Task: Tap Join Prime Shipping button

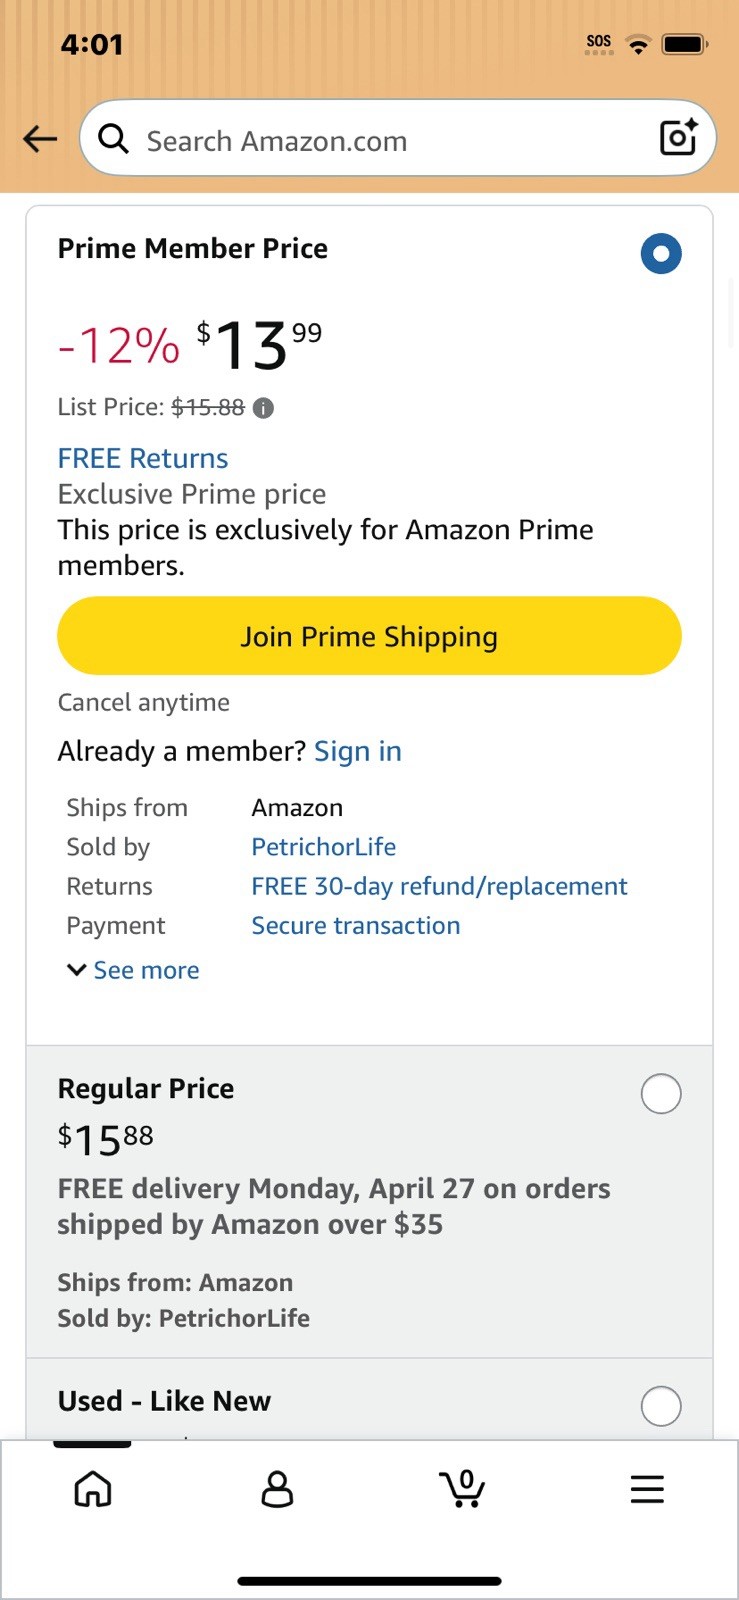Action: point(369,636)
